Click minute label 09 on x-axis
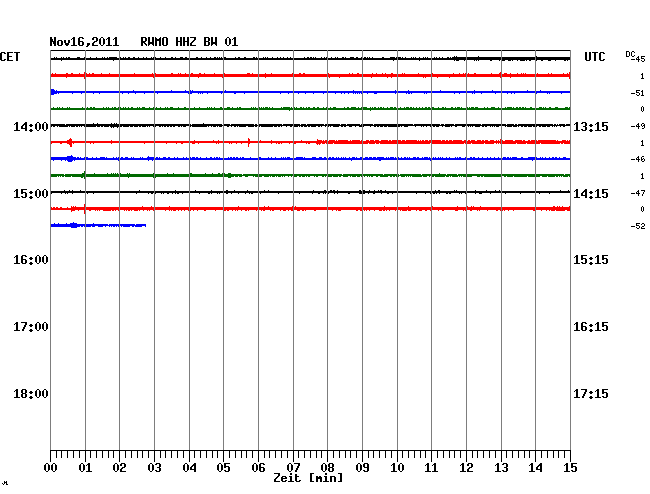 tap(362, 468)
